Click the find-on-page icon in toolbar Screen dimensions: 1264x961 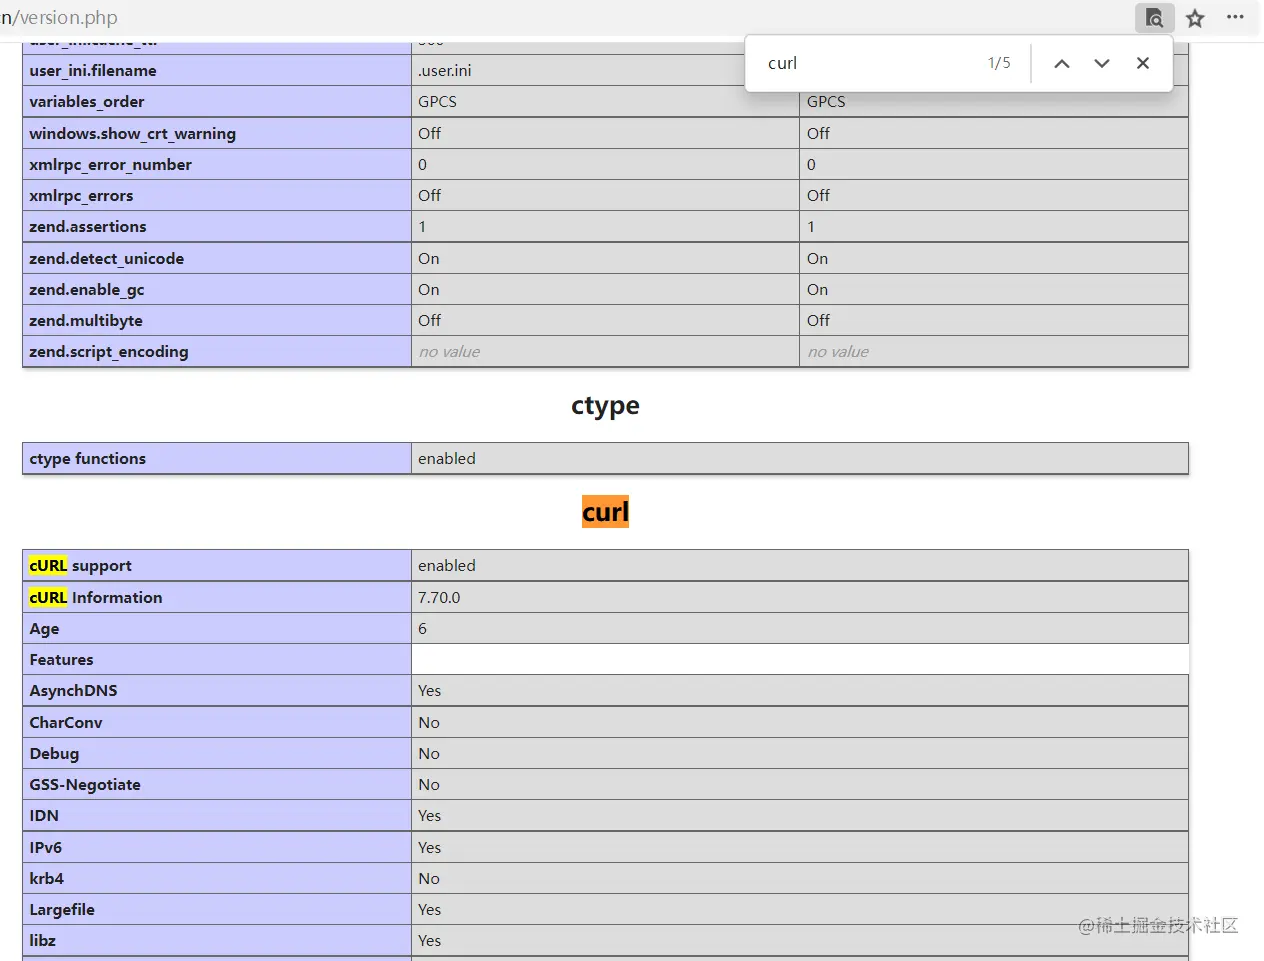click(1154, 18)
